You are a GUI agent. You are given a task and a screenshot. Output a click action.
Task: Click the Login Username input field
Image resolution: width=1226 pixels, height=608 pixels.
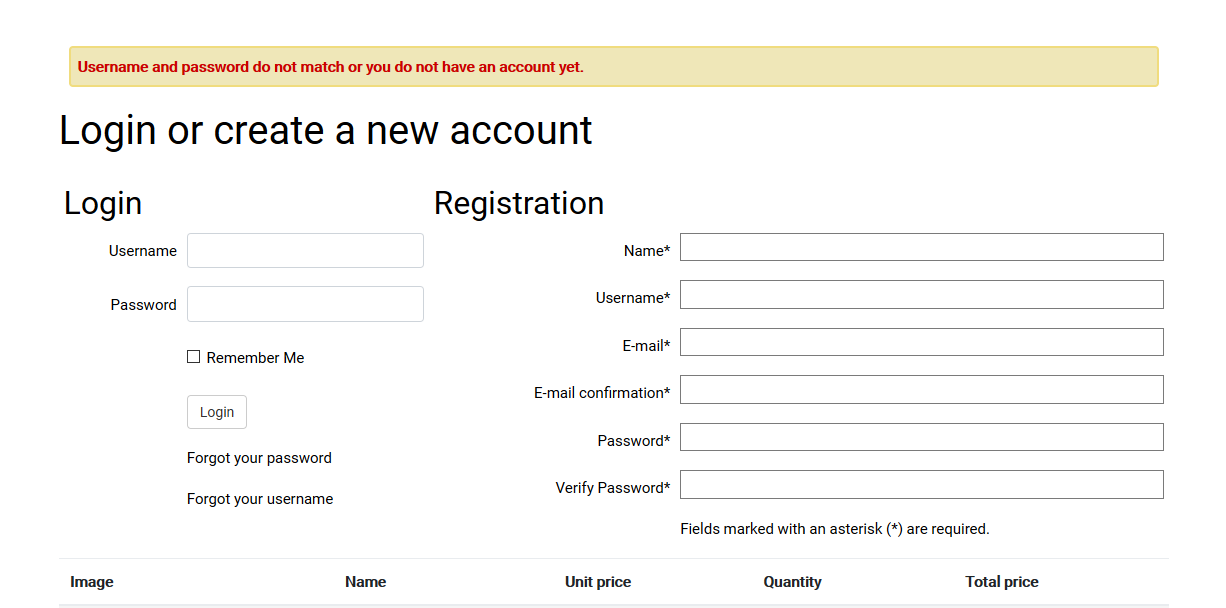tap(305, 251)
